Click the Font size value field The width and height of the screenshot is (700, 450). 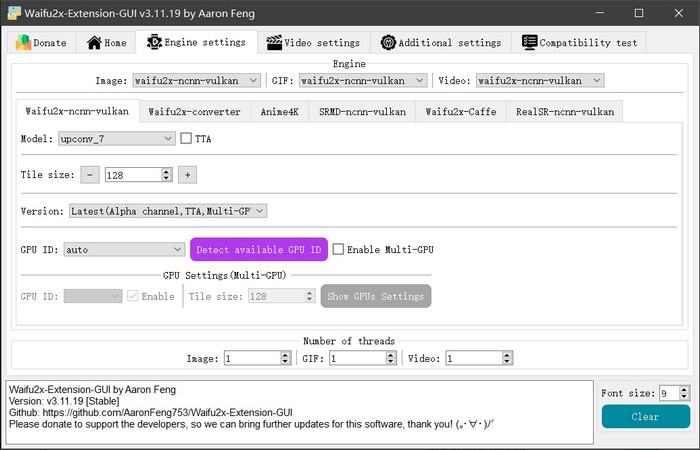coord(670,393)
